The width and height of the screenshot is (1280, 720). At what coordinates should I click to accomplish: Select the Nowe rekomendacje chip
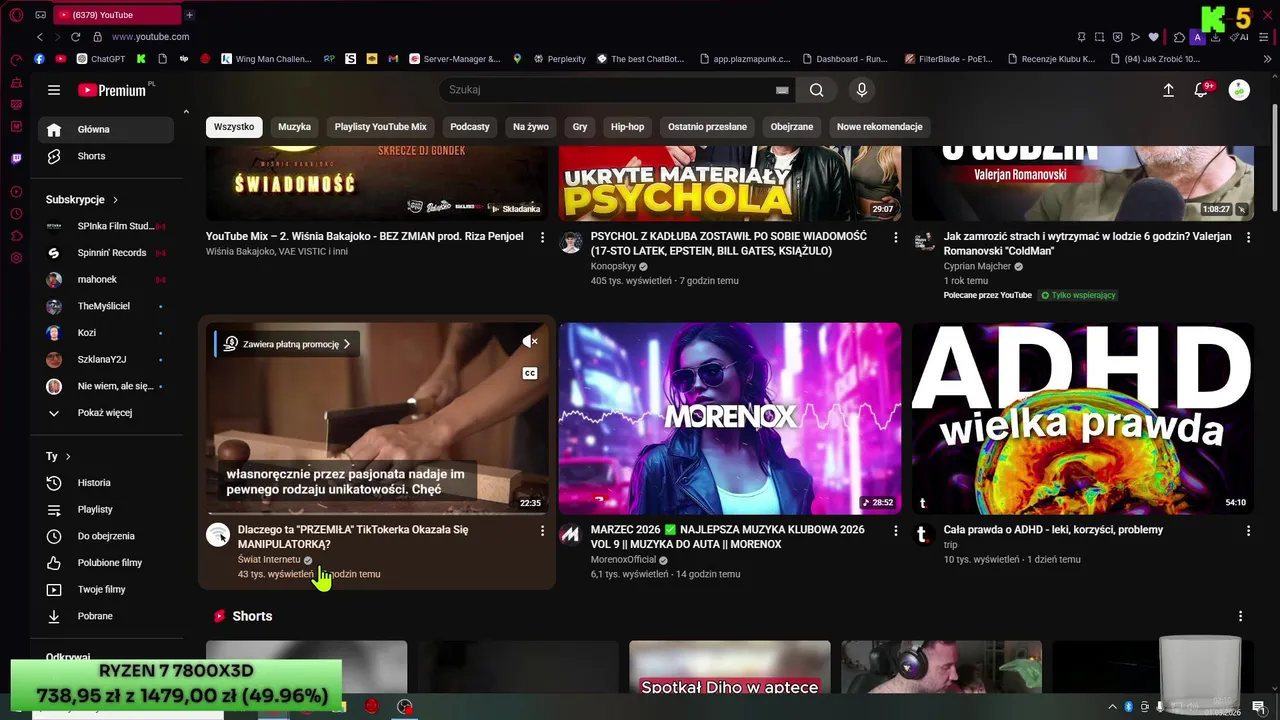(x=879, y=127)
